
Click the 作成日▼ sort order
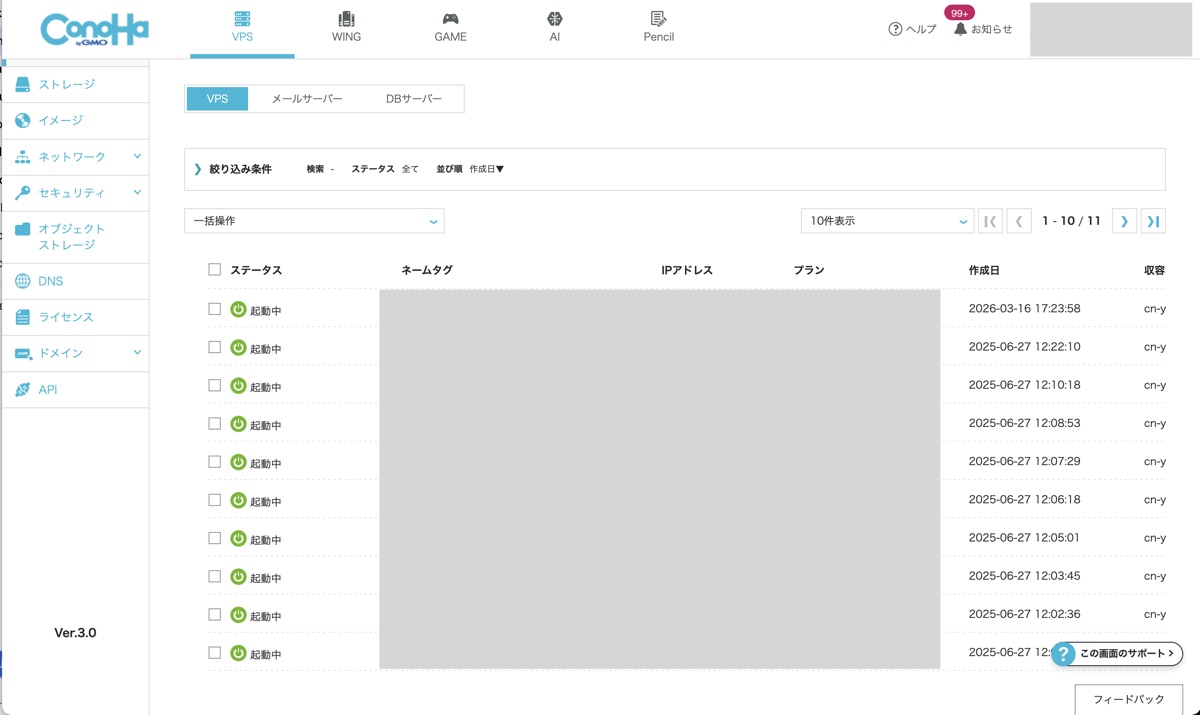pos(487,169)
